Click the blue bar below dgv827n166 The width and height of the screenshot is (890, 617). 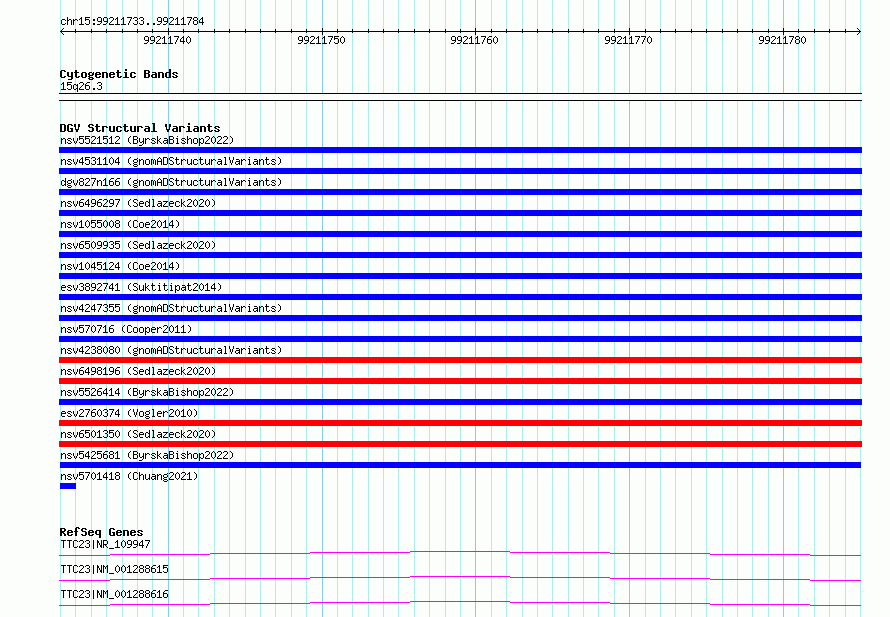460,192
